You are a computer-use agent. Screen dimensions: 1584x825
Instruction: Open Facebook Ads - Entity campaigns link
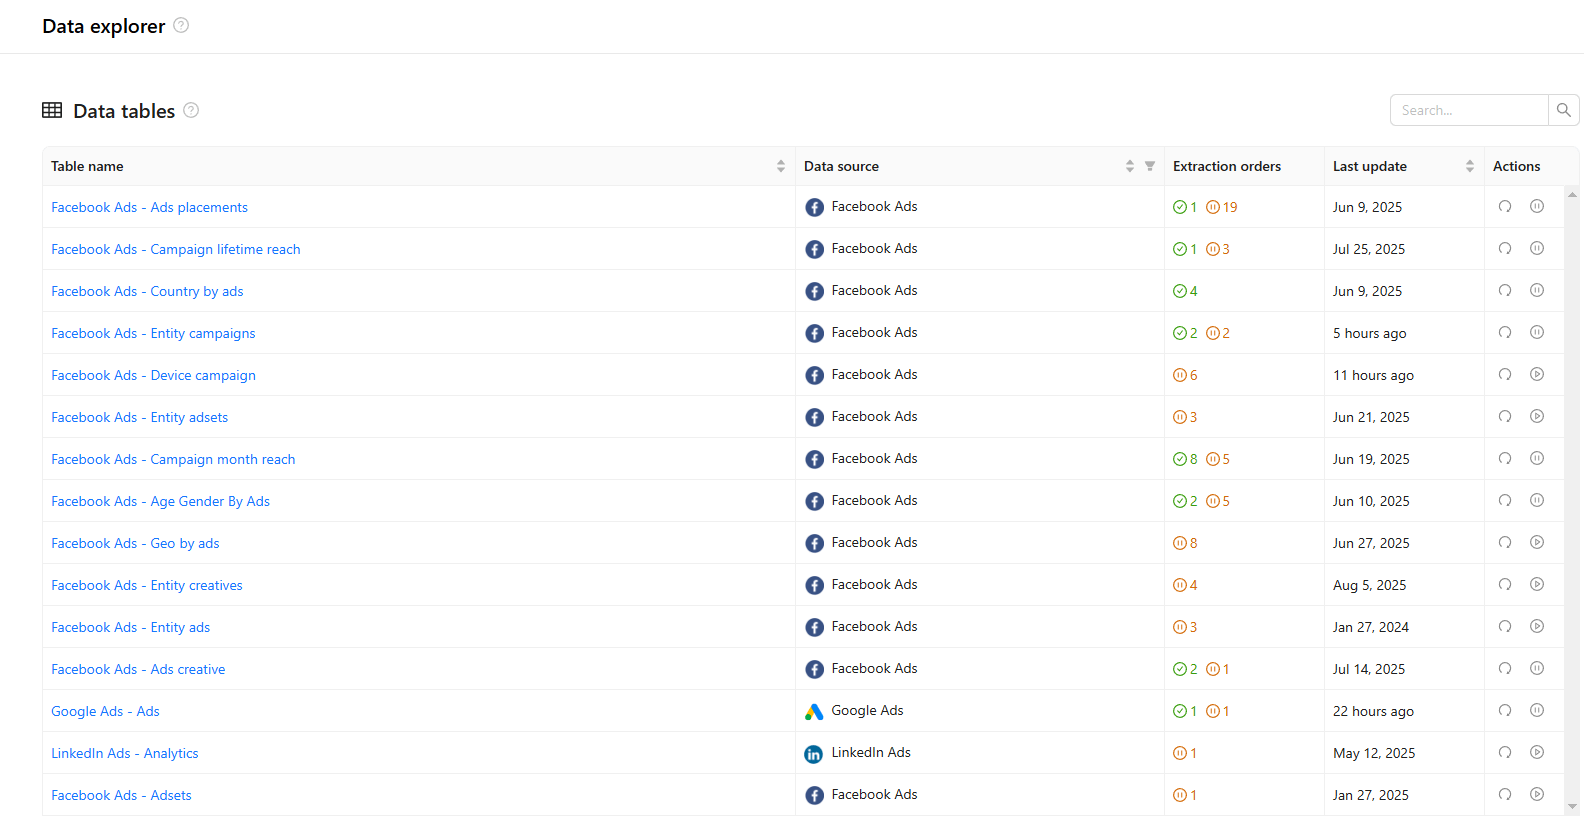153,333
